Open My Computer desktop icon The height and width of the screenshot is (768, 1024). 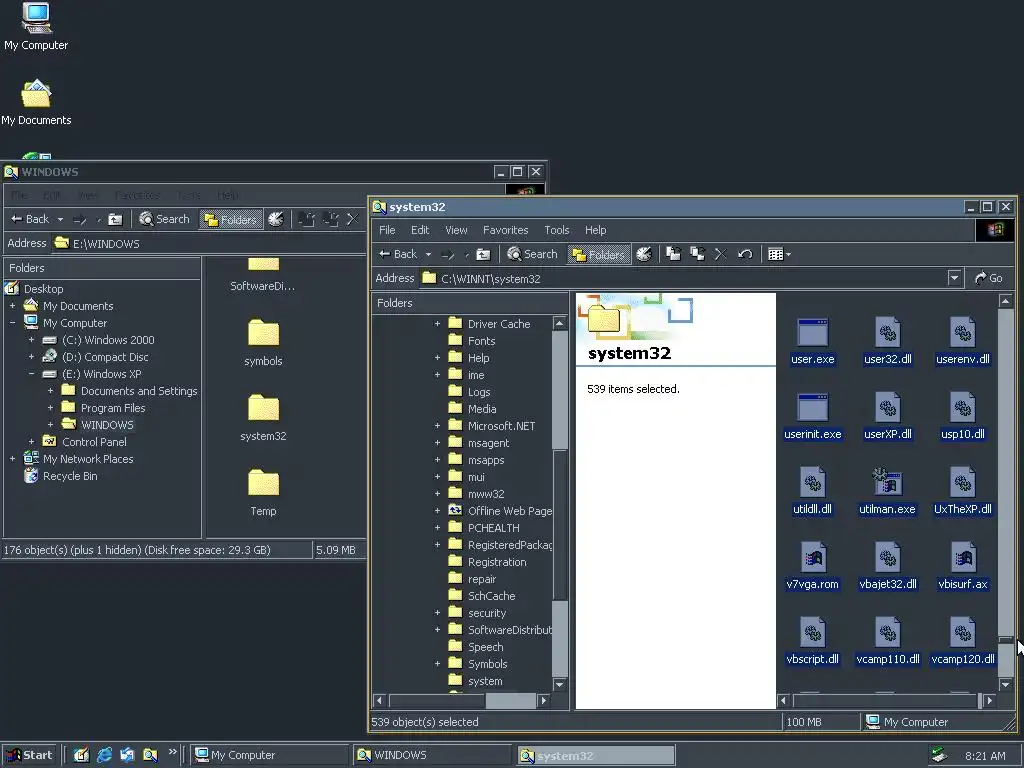coord(36,26)
